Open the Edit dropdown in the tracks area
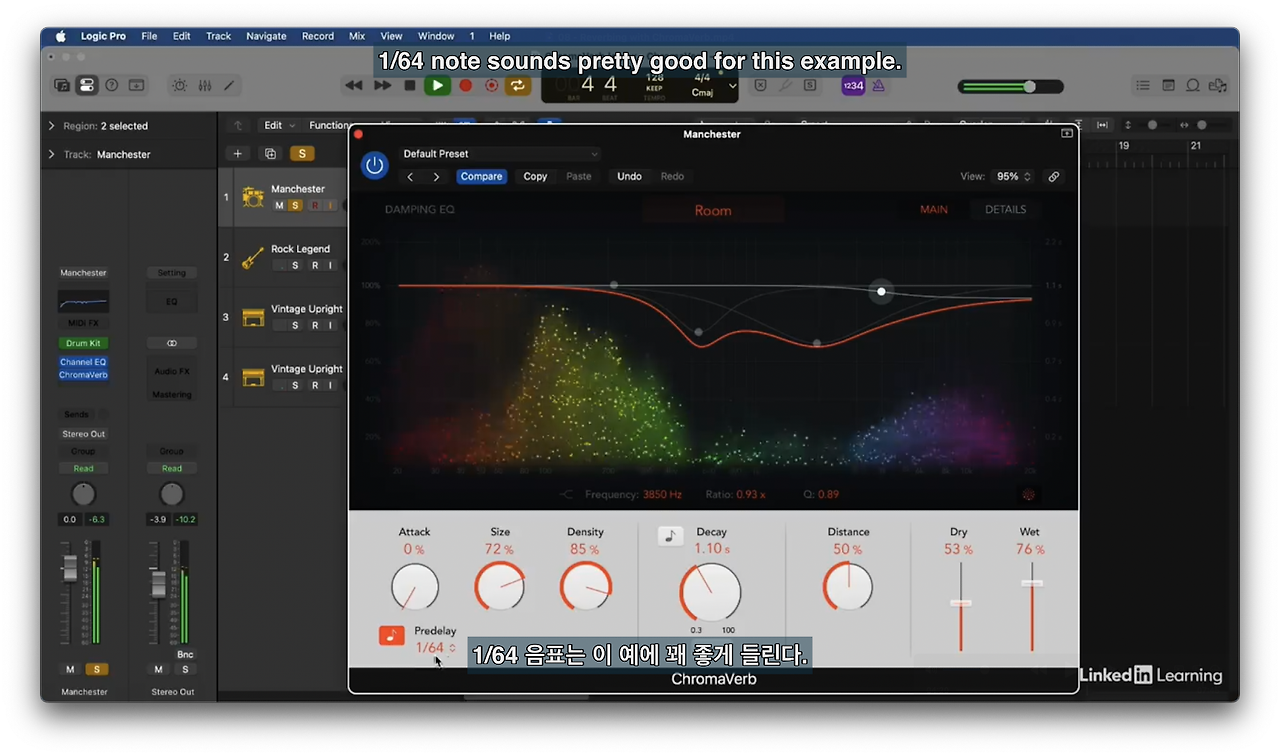 tap(279, 125)
